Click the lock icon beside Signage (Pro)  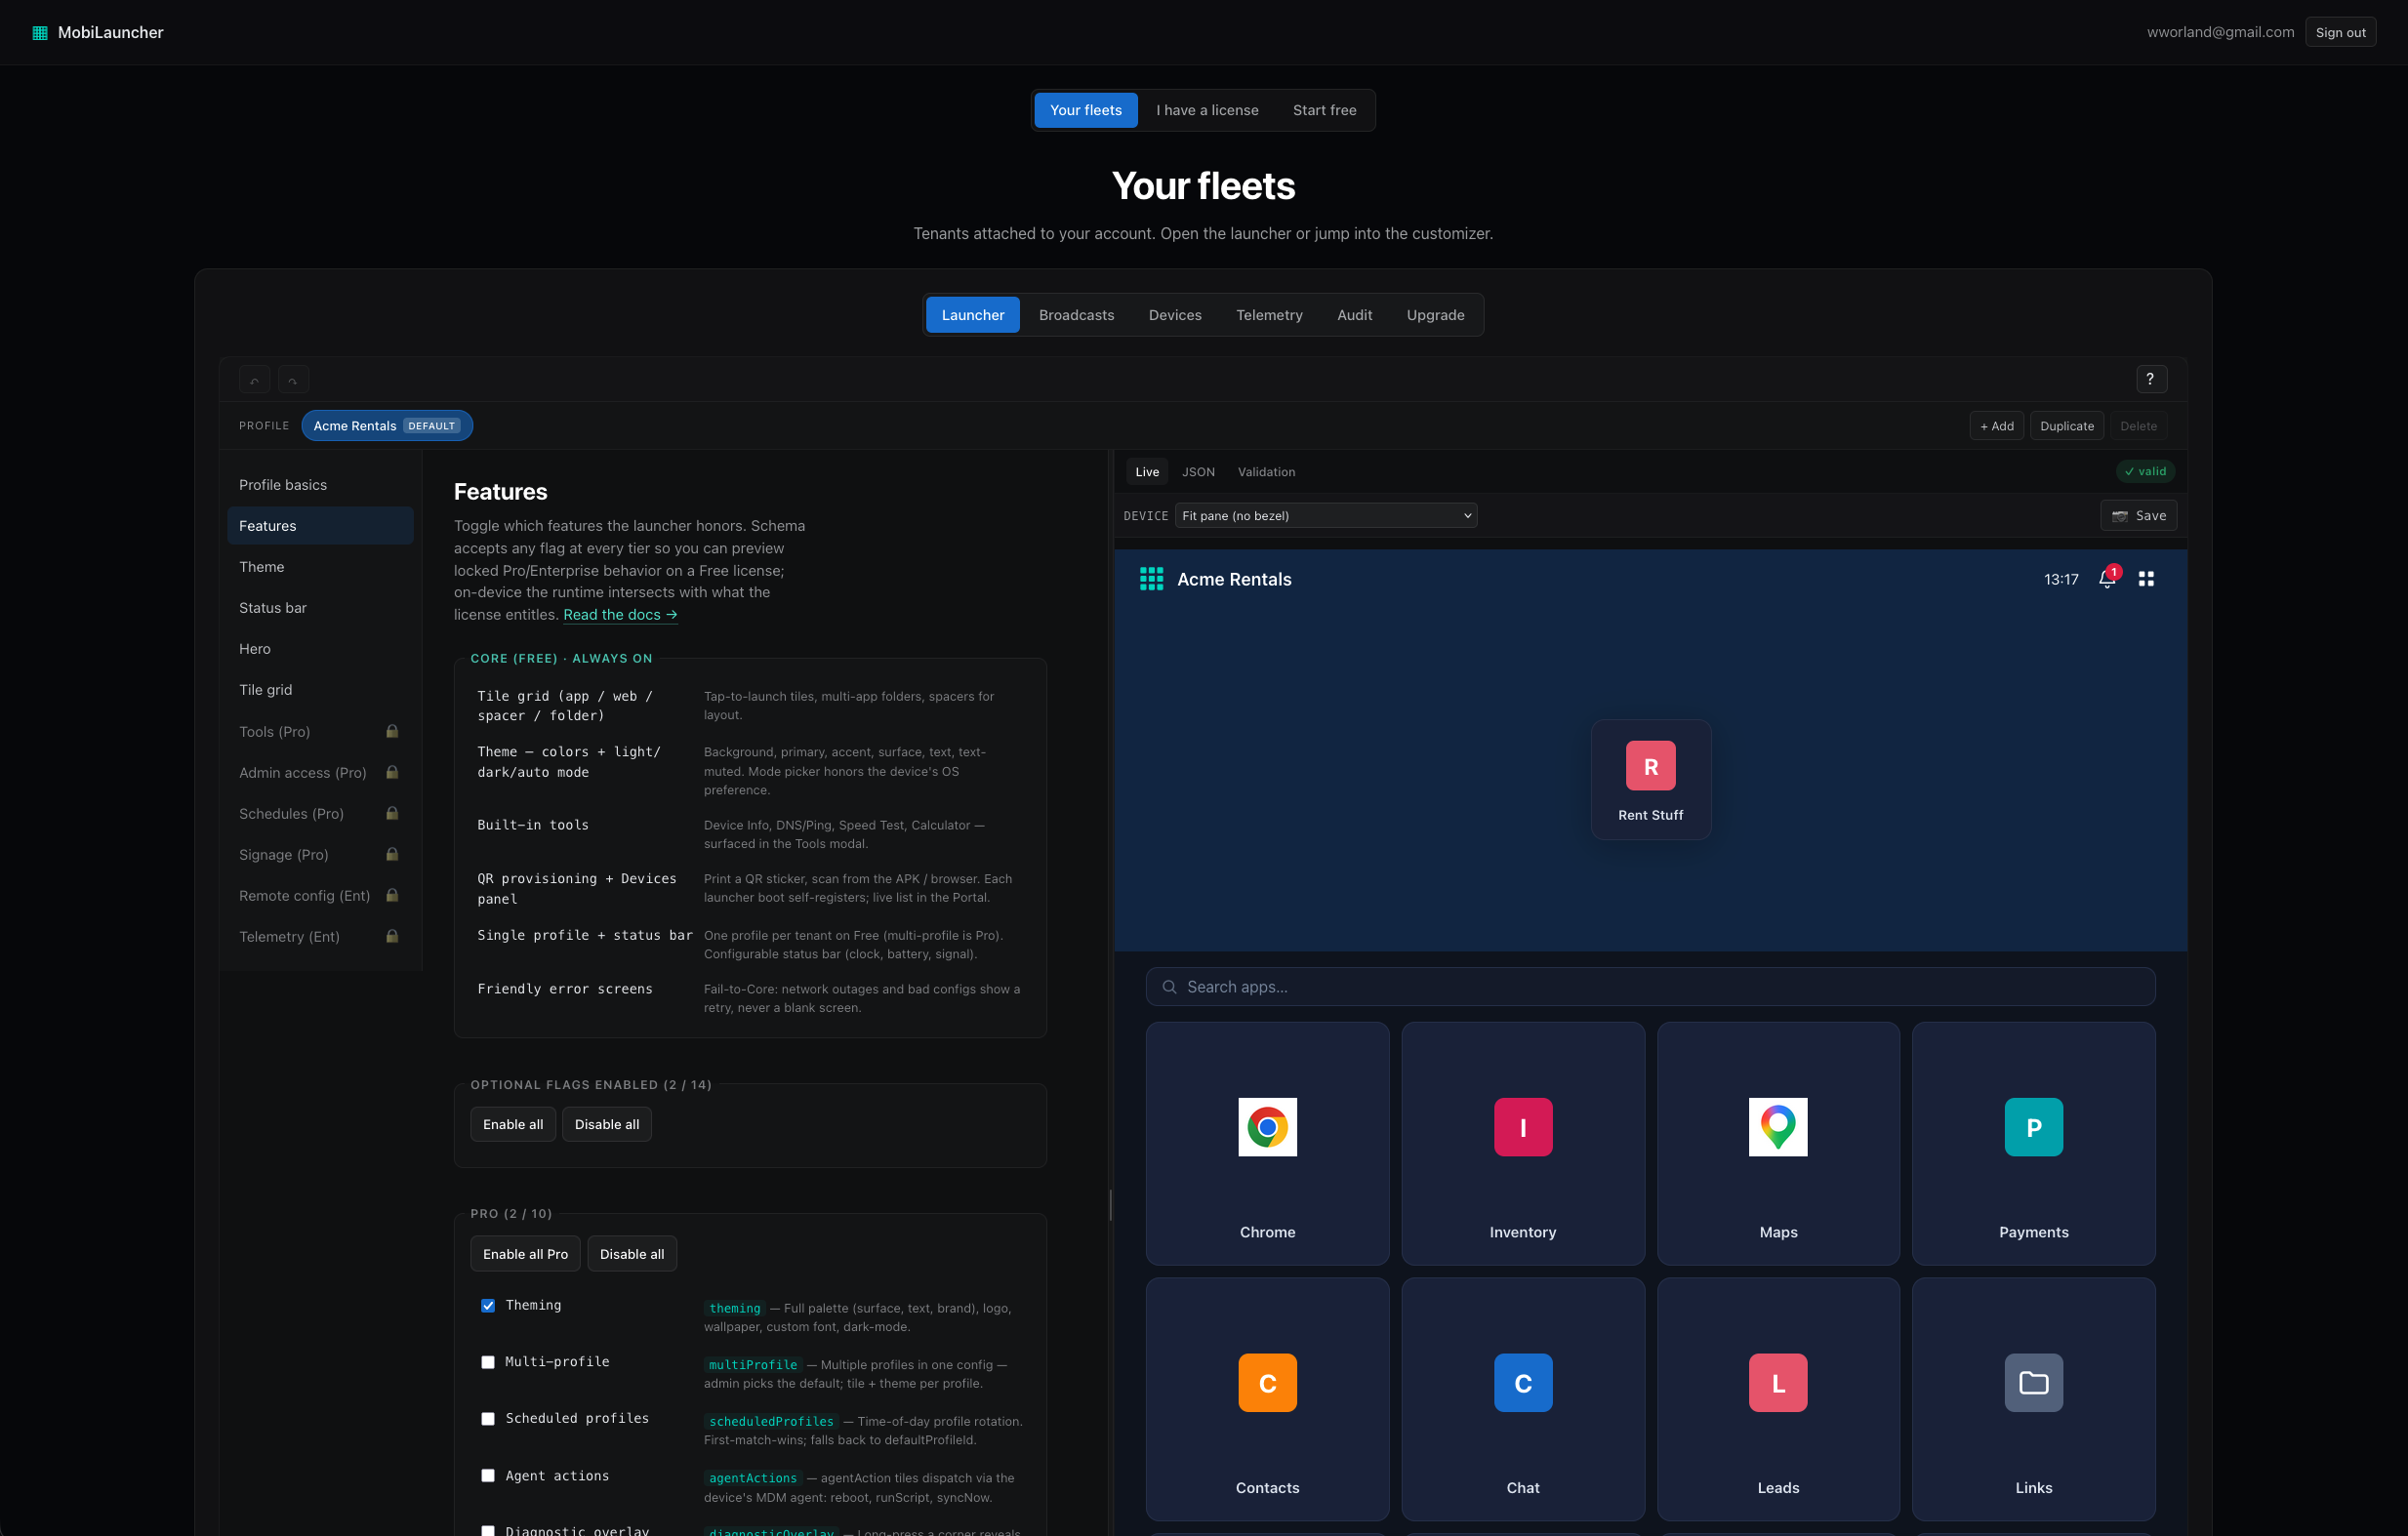pos(392,854)
